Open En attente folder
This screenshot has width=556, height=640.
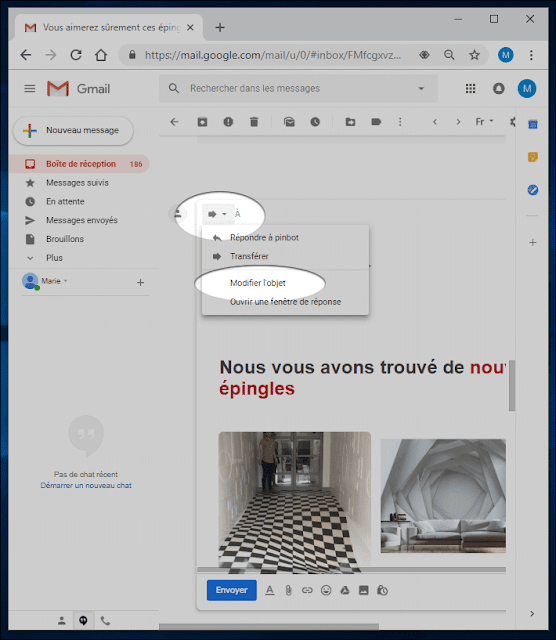79,201
